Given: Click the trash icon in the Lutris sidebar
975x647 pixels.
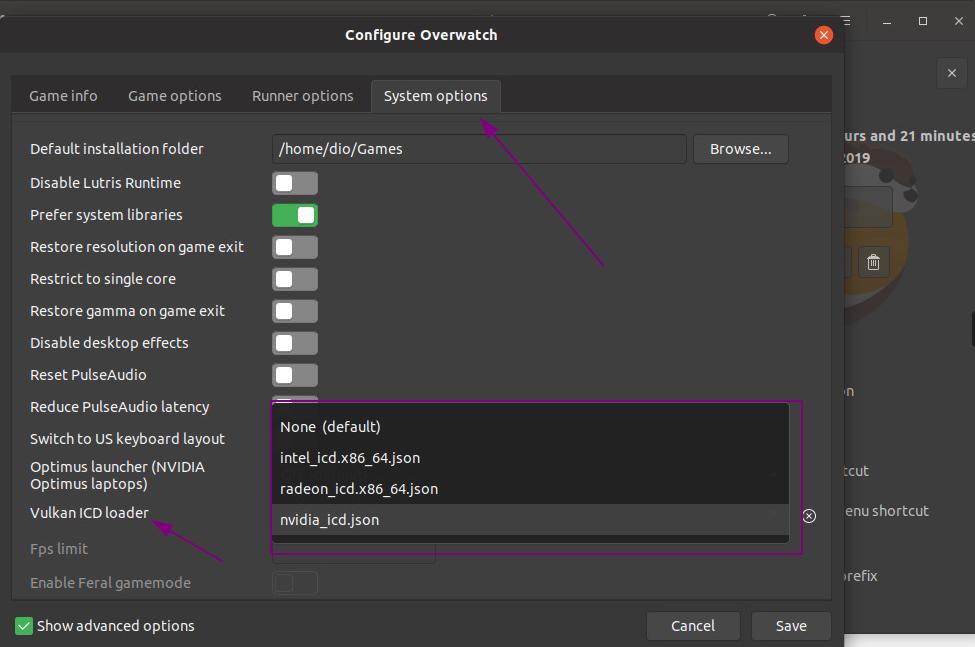Looking at the screenshot, I should click(872, 261).
